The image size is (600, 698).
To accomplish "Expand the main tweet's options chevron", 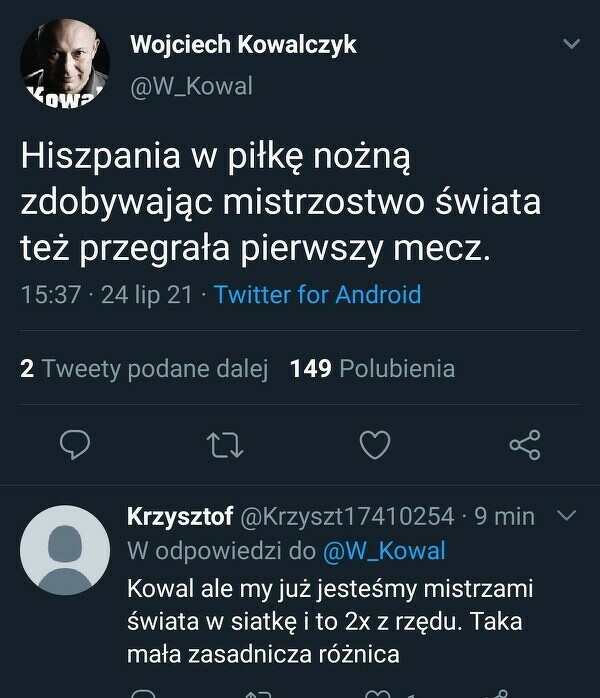I will (571, 45).
